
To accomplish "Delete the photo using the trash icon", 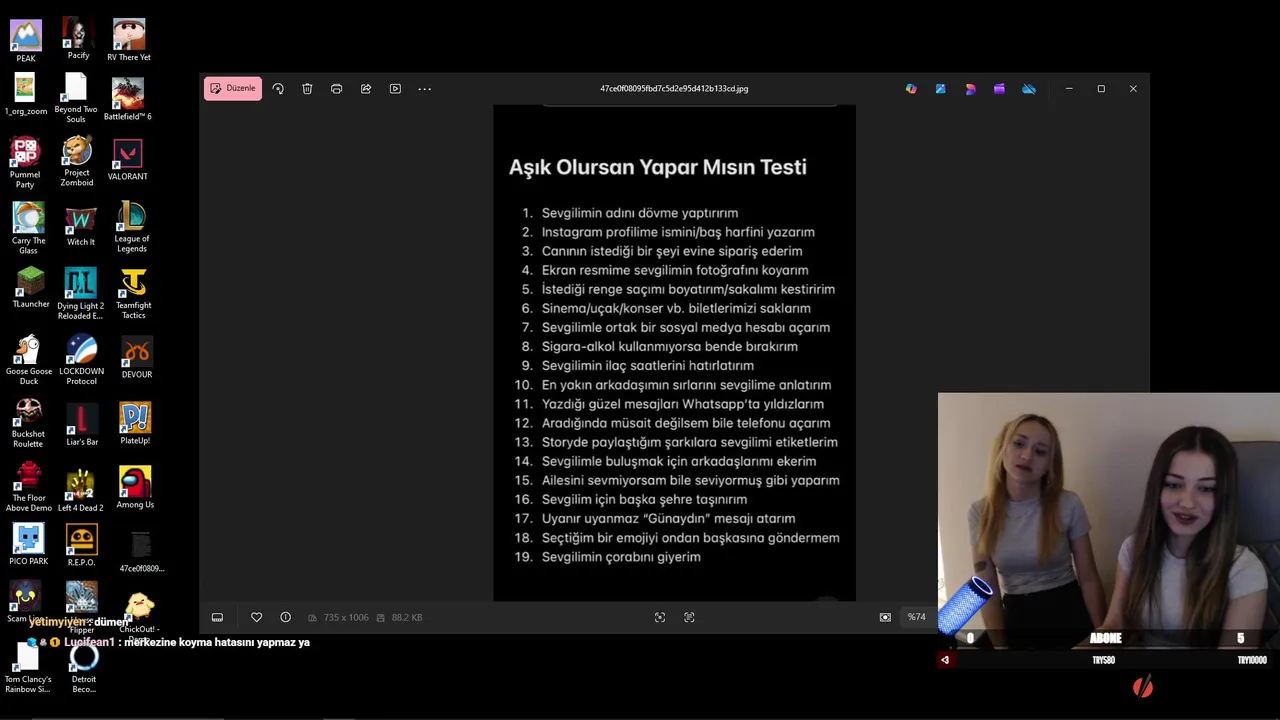I will (307, 89).
